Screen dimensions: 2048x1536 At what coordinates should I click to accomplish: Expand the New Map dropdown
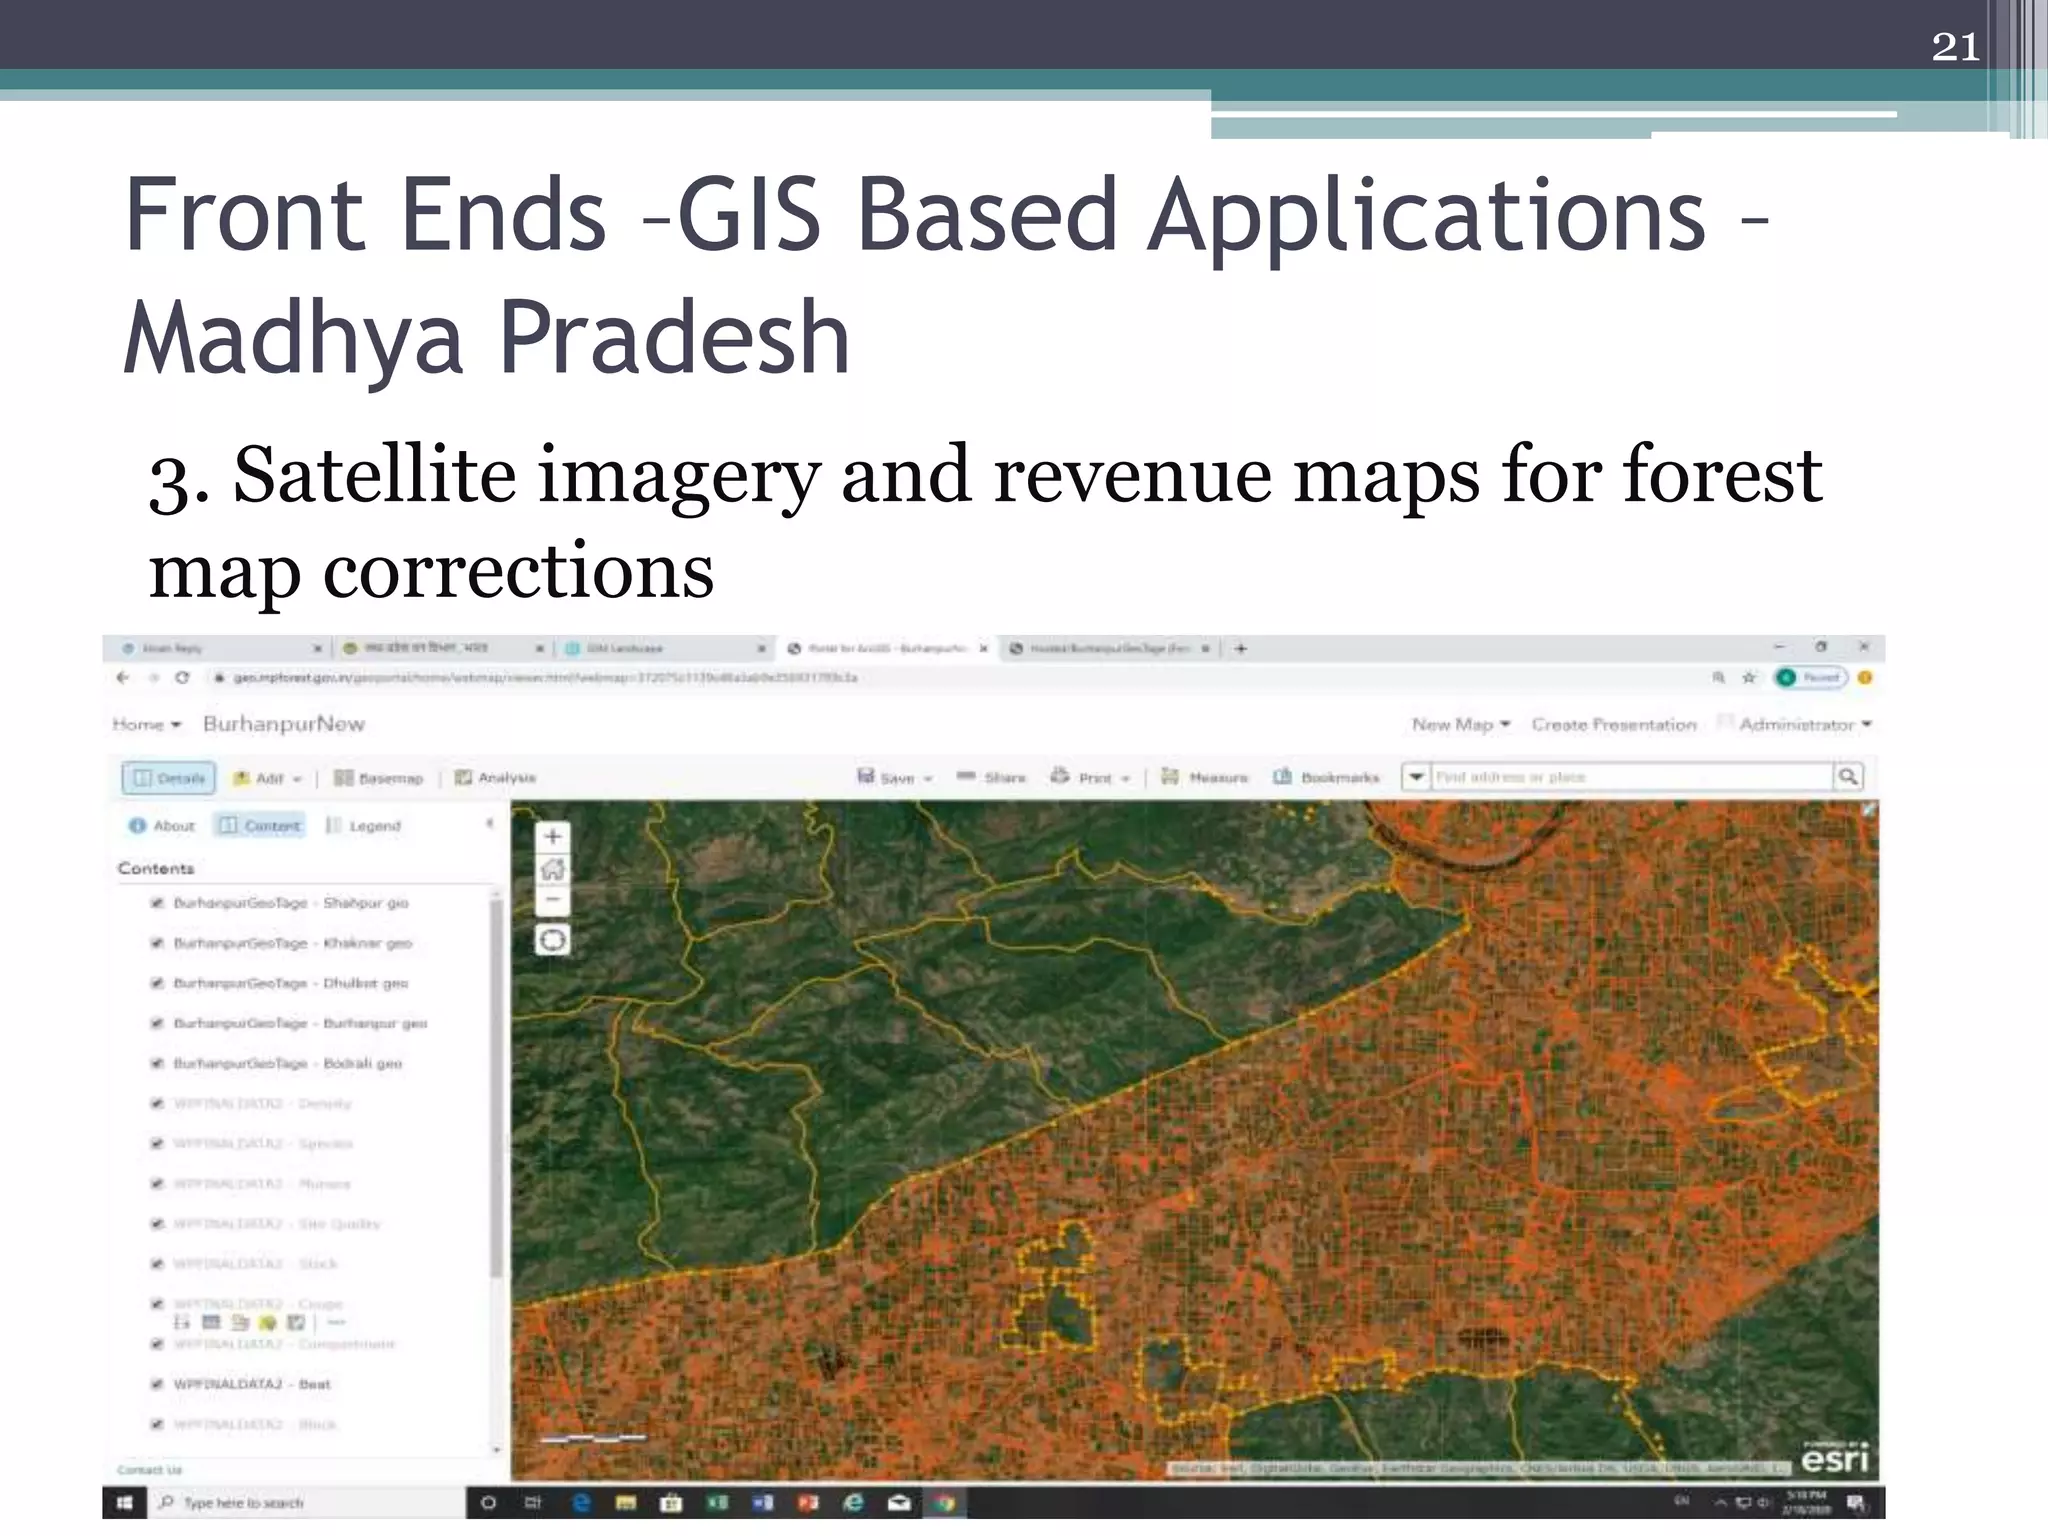click(x=1460, y=724)
